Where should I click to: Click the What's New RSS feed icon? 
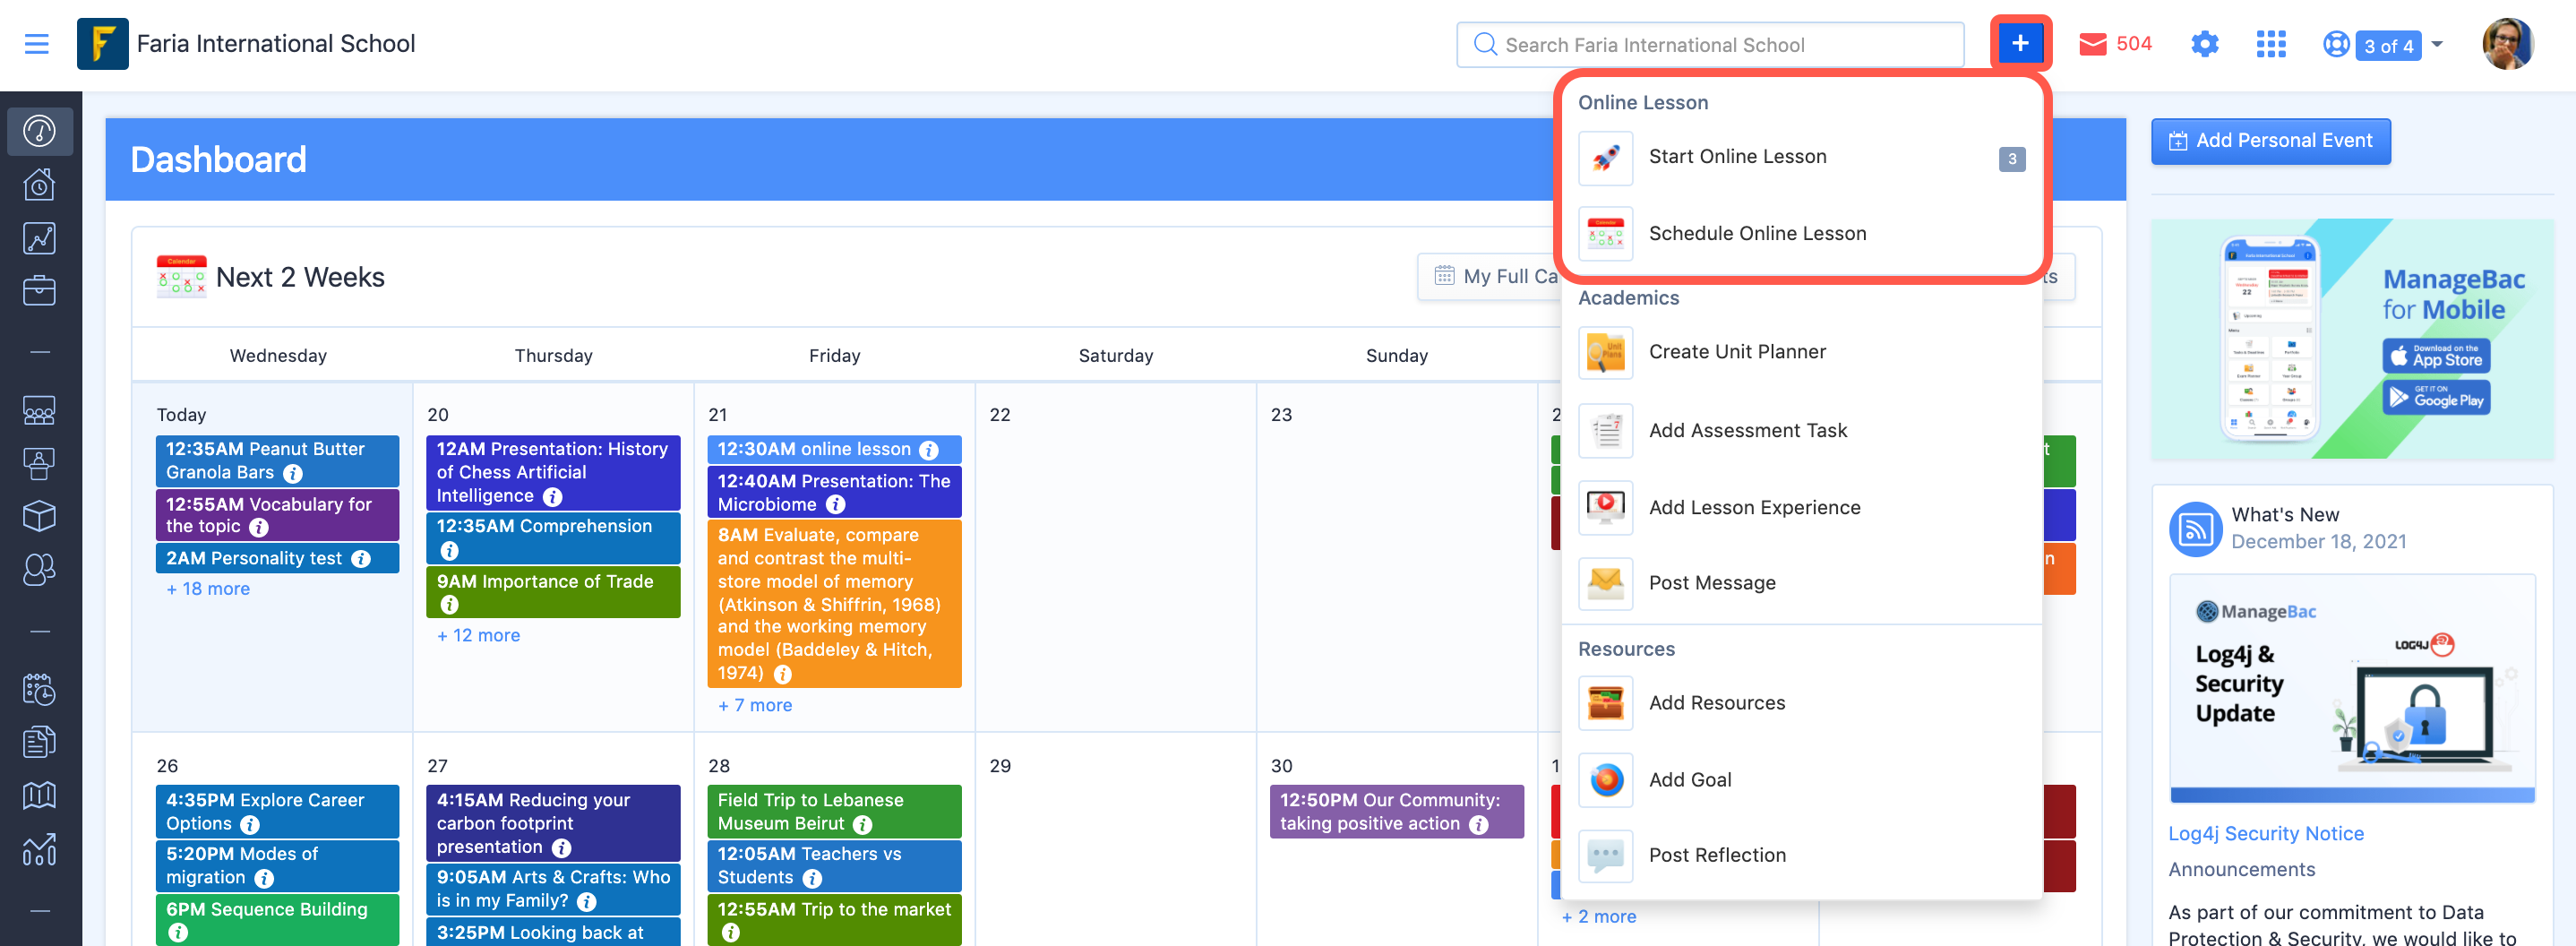[x=2195, y=528]
